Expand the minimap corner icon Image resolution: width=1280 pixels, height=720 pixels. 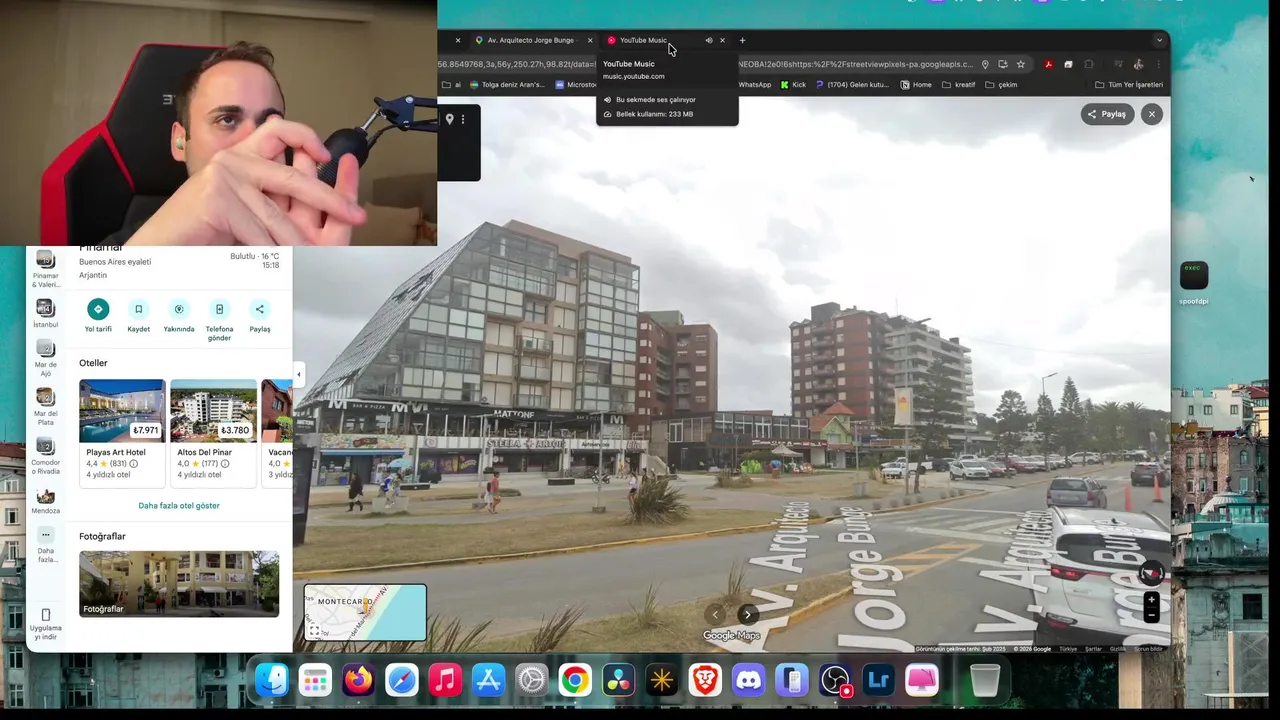point(314,631)
